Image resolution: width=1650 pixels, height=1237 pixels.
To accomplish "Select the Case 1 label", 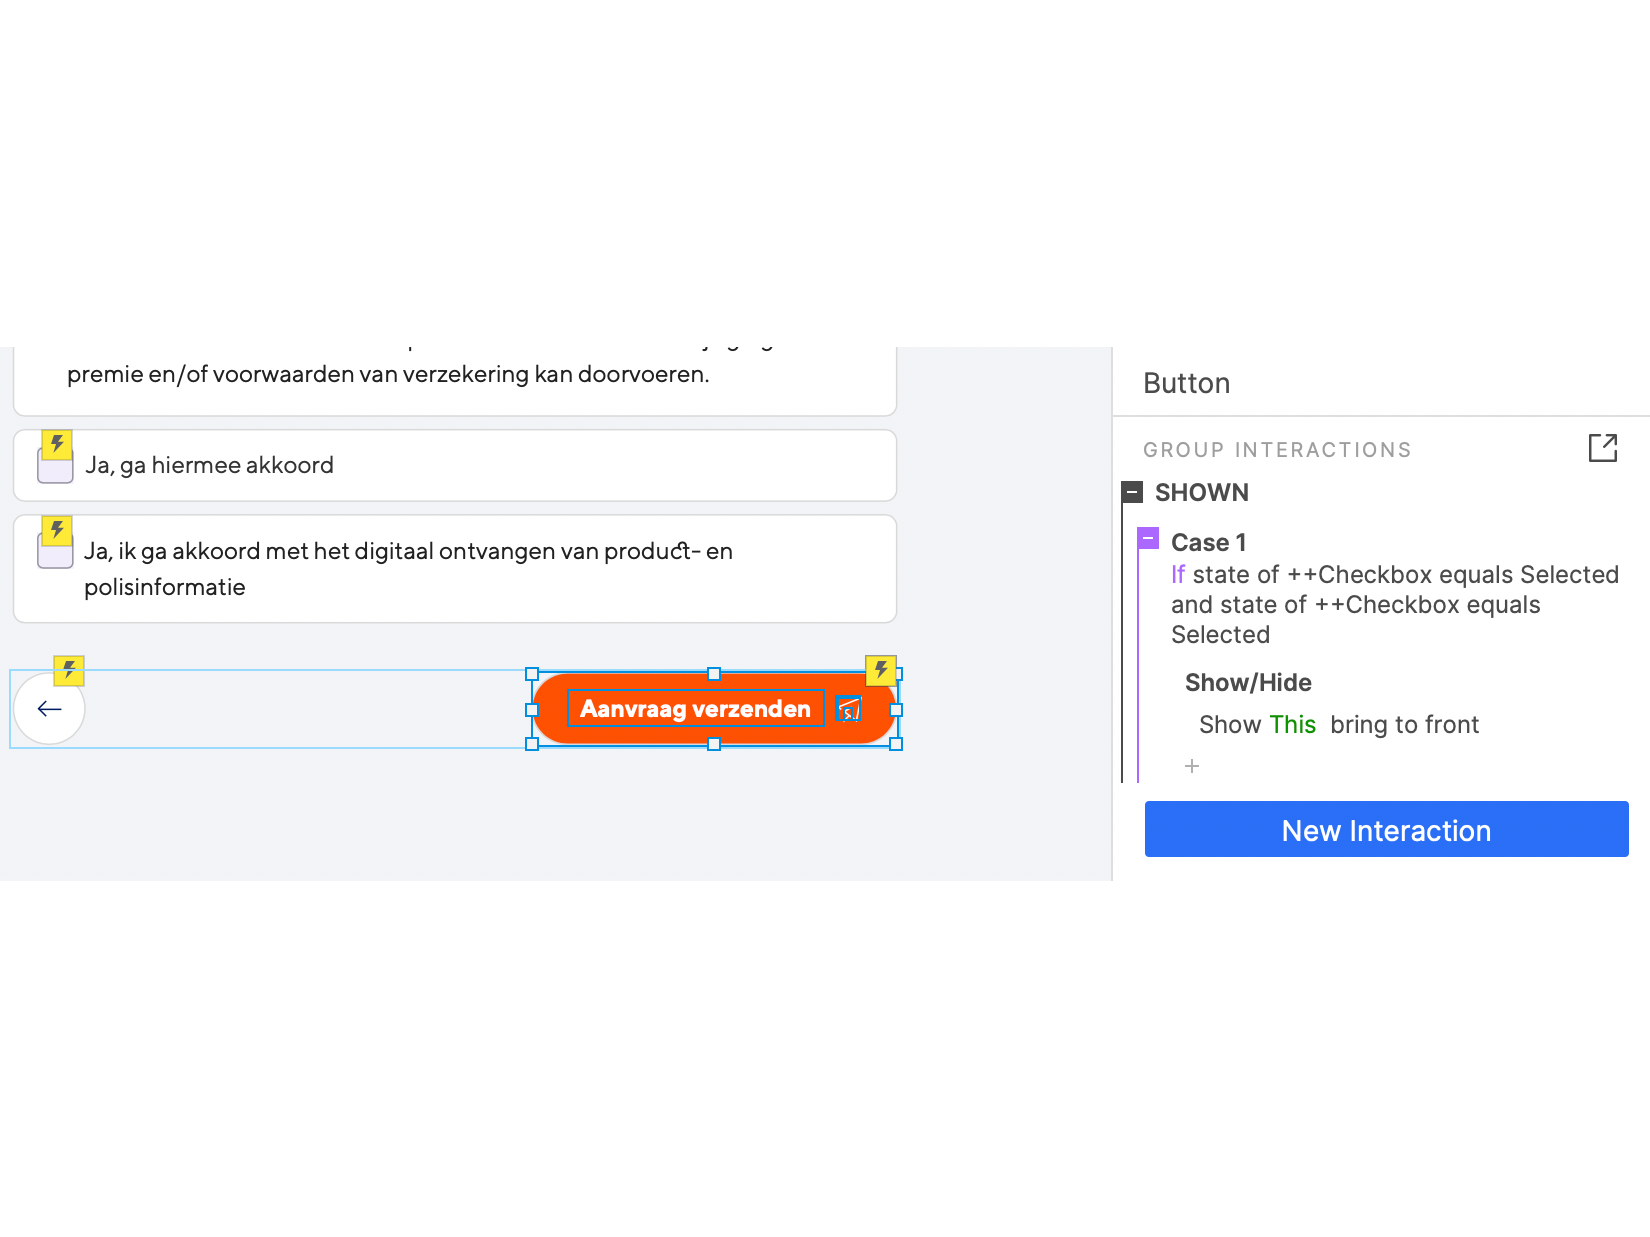I will (1208, 542).
